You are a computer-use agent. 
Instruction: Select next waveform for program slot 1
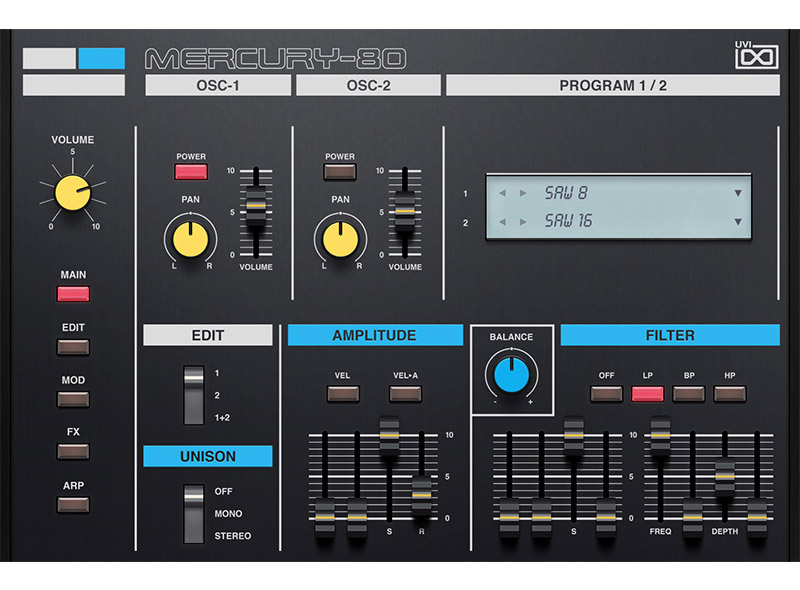tap(523, 193)
